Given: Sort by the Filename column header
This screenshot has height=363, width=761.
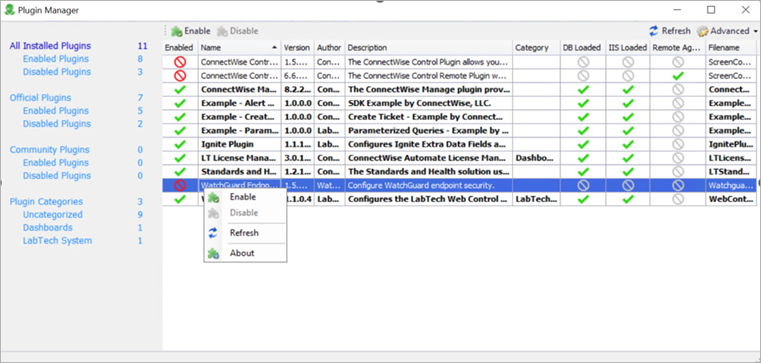Looking at the screenshot, I should pyautogui.click(x=731, y=48).
